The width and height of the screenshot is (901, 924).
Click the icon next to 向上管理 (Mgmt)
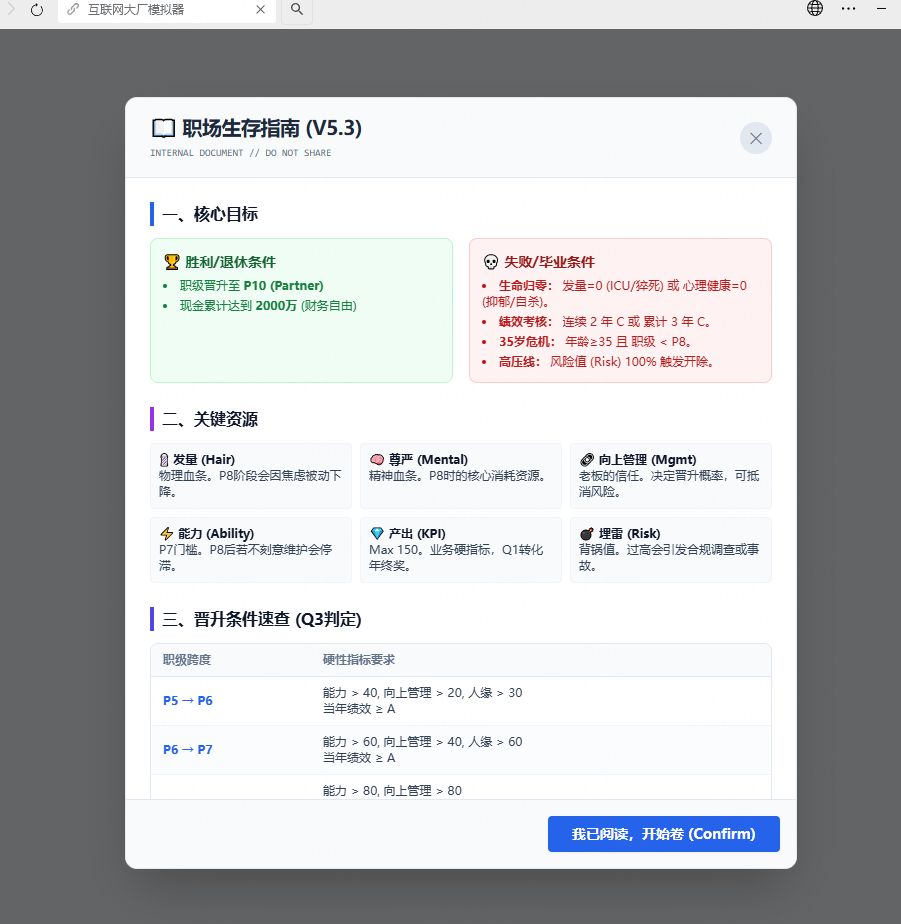pyautogui.click(x=587, y=460)
